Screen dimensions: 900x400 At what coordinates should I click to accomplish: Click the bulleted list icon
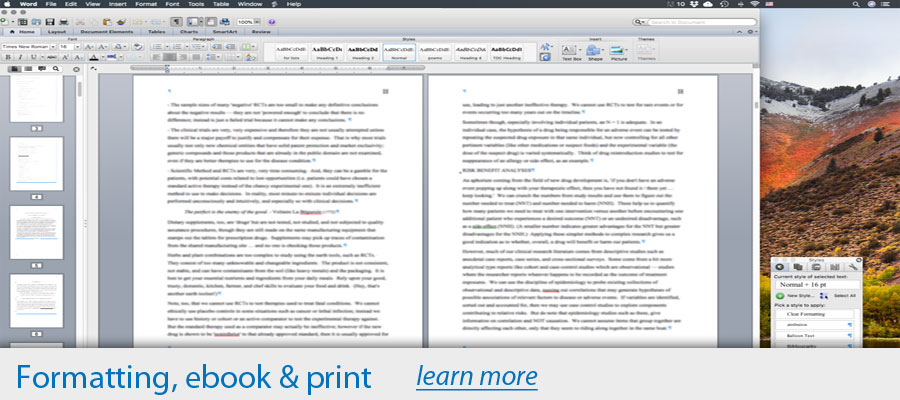[x=157, y=46]
